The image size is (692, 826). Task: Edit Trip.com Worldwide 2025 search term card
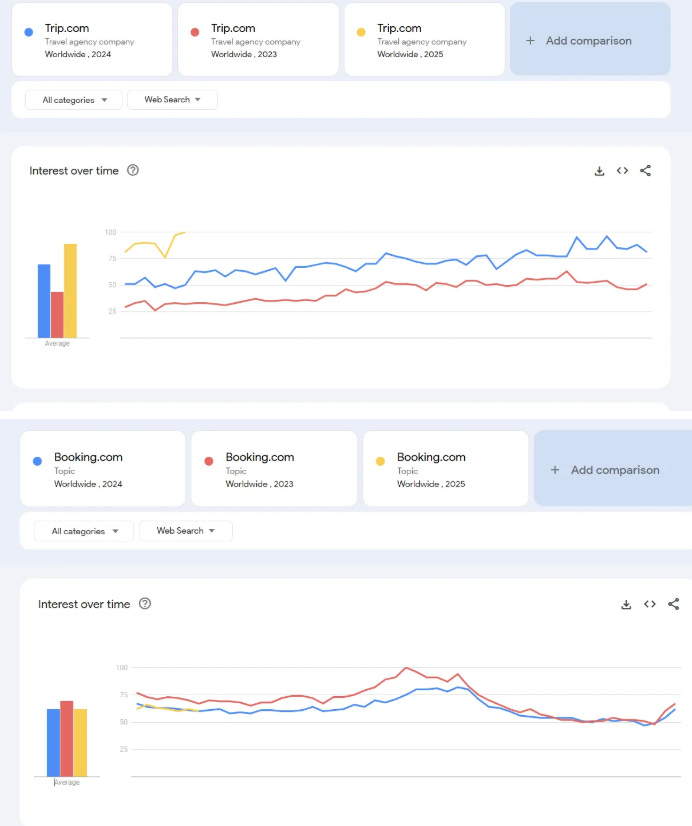click(x=424, y=40)
